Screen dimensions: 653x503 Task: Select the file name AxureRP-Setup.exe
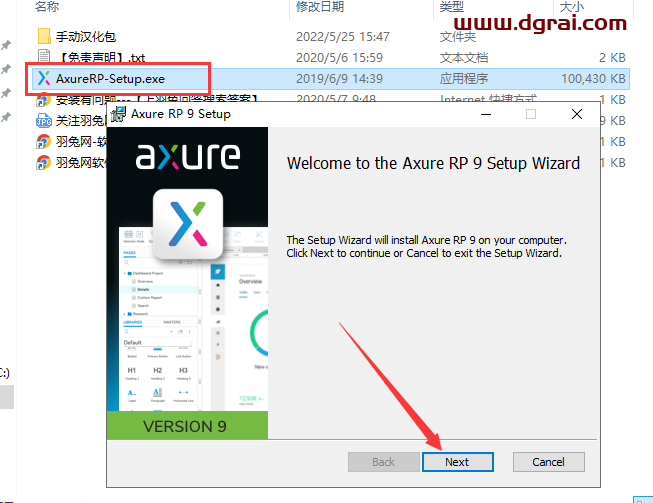click(110, 79)
